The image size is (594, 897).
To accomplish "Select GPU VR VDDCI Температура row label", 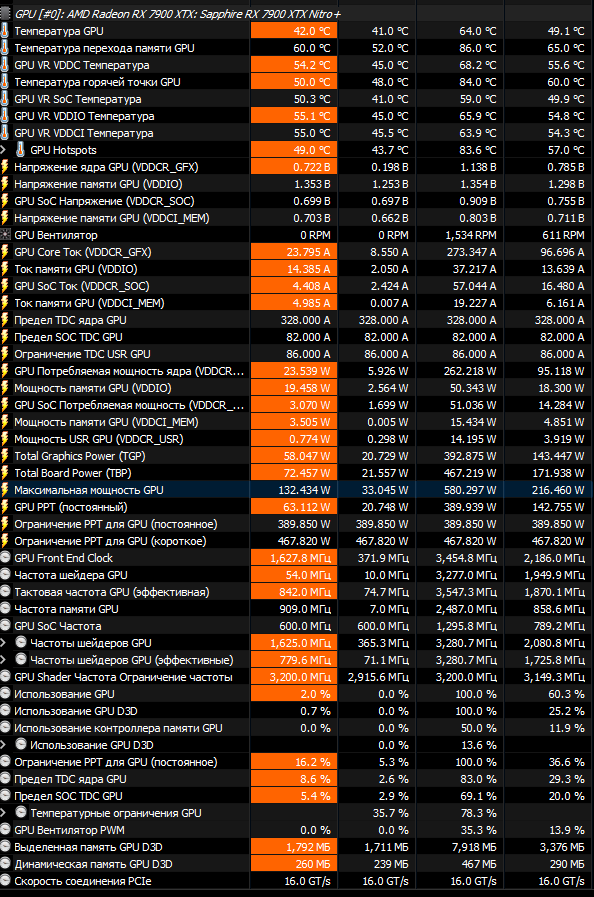I will point(84,133).
